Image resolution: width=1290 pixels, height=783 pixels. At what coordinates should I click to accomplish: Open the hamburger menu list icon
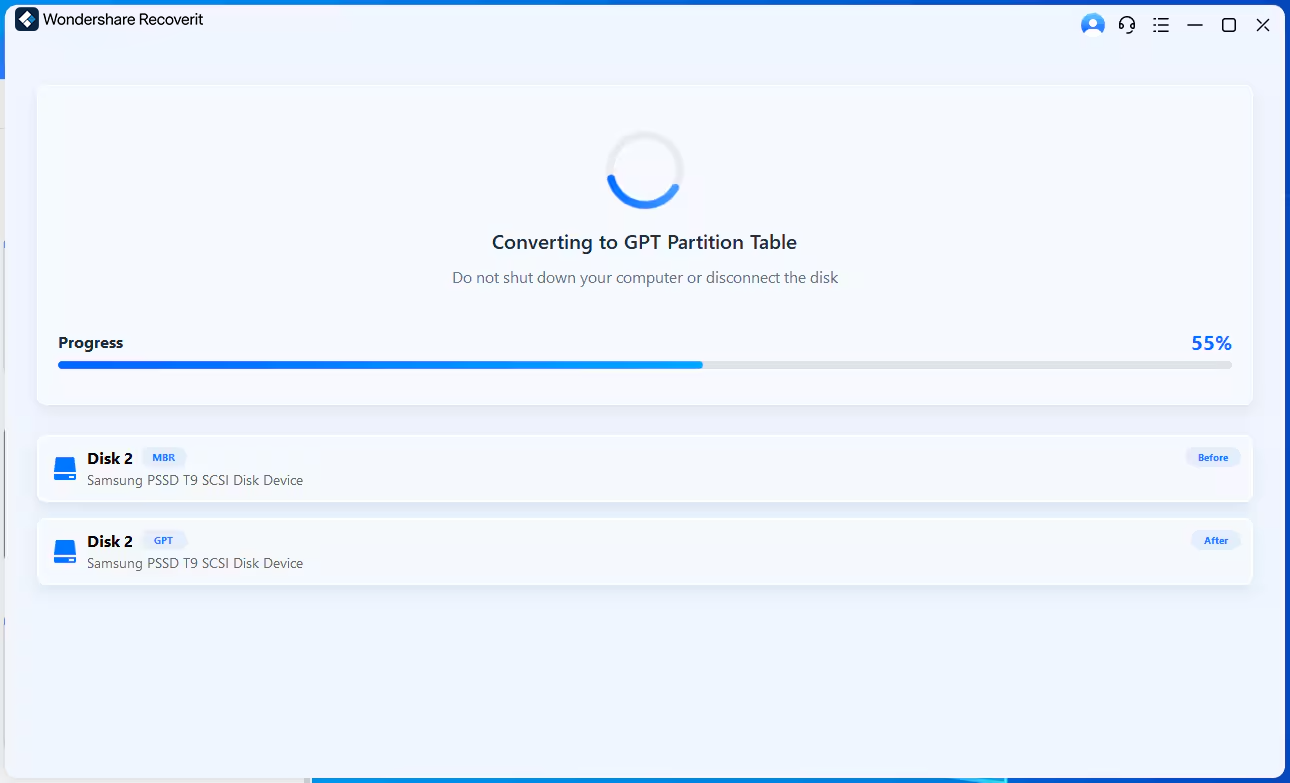1161,25
